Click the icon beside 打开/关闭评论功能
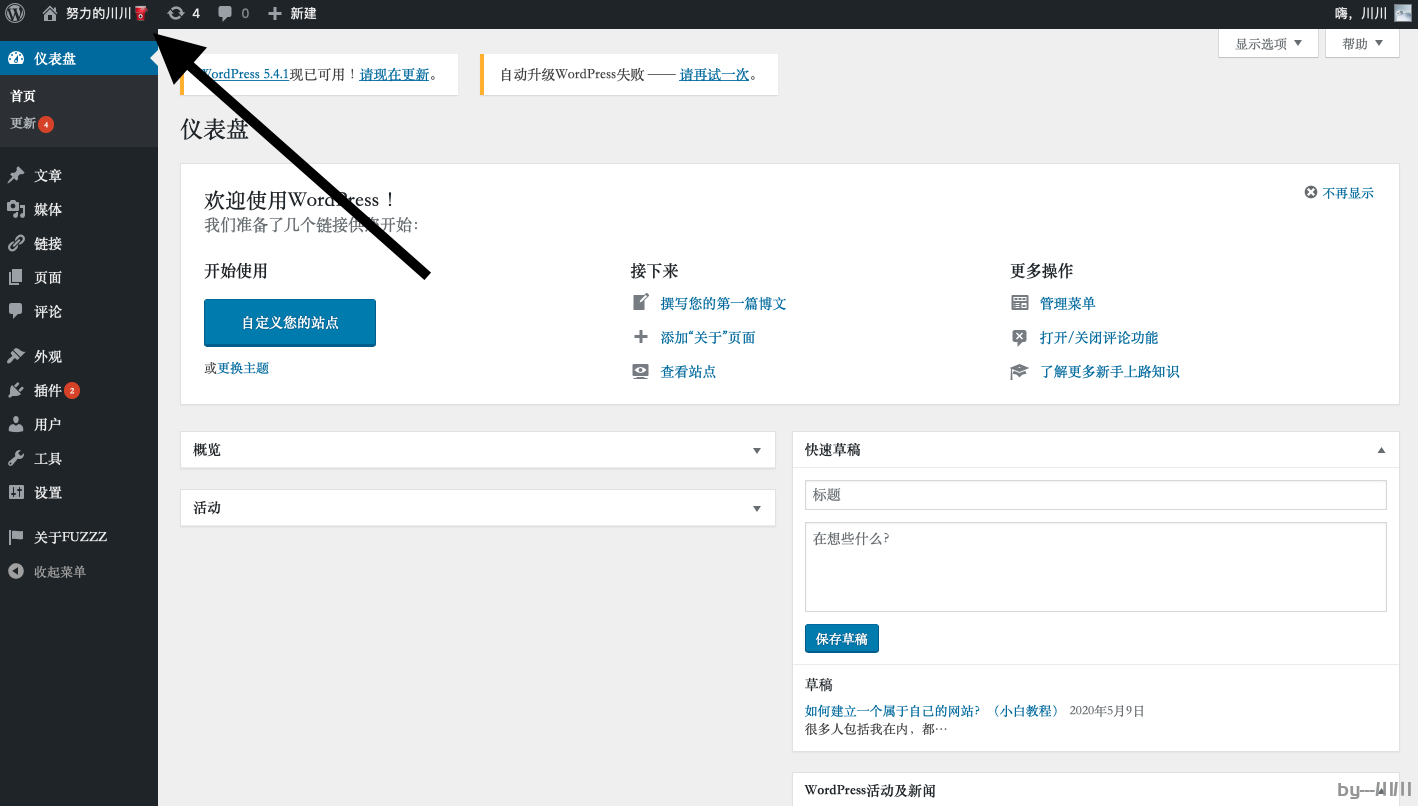The width and height of the screenshot is (1418, 806). [1019, 337]
